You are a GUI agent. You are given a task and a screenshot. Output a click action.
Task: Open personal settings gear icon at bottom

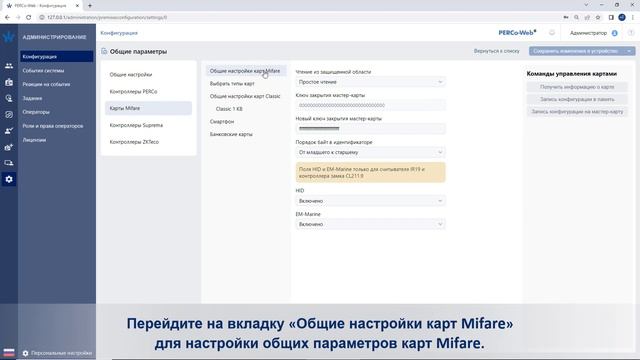coord(25,353)
